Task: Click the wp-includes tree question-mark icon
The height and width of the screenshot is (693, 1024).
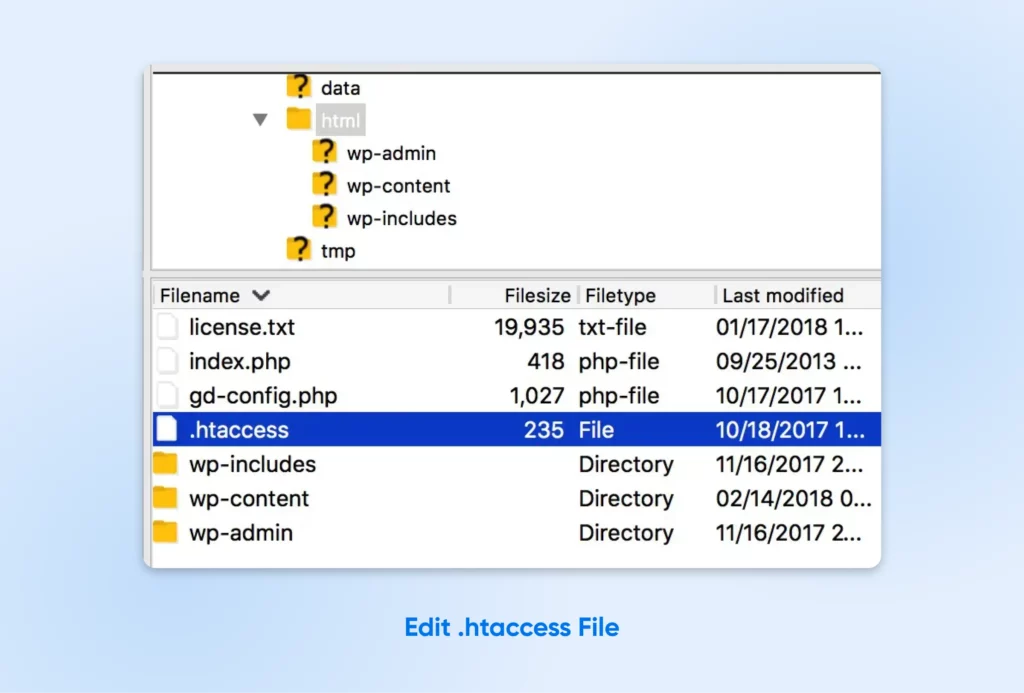Action: click(x=325, y=217)
